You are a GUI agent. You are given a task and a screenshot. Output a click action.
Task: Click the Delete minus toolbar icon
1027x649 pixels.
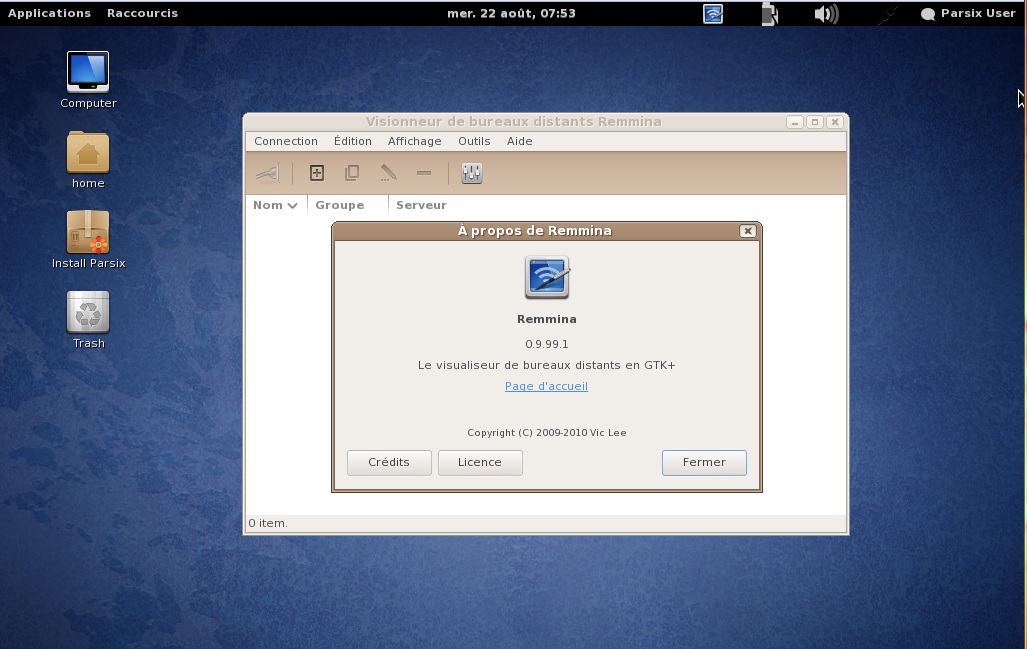coord(424,173)
